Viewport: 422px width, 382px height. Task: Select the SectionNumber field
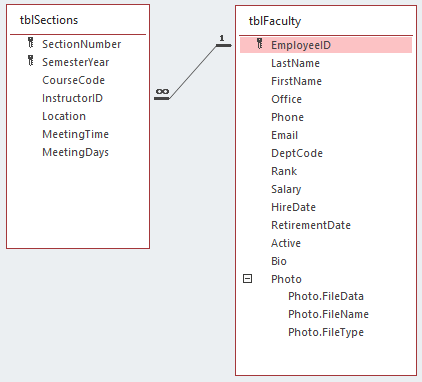click(x=82, y=44)
